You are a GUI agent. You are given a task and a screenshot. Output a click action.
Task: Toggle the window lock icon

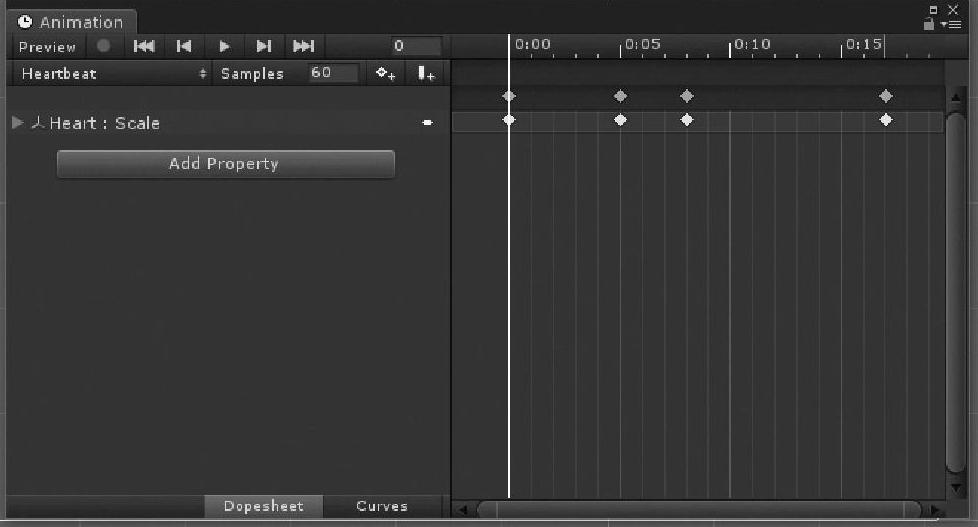tap(929, 24)
